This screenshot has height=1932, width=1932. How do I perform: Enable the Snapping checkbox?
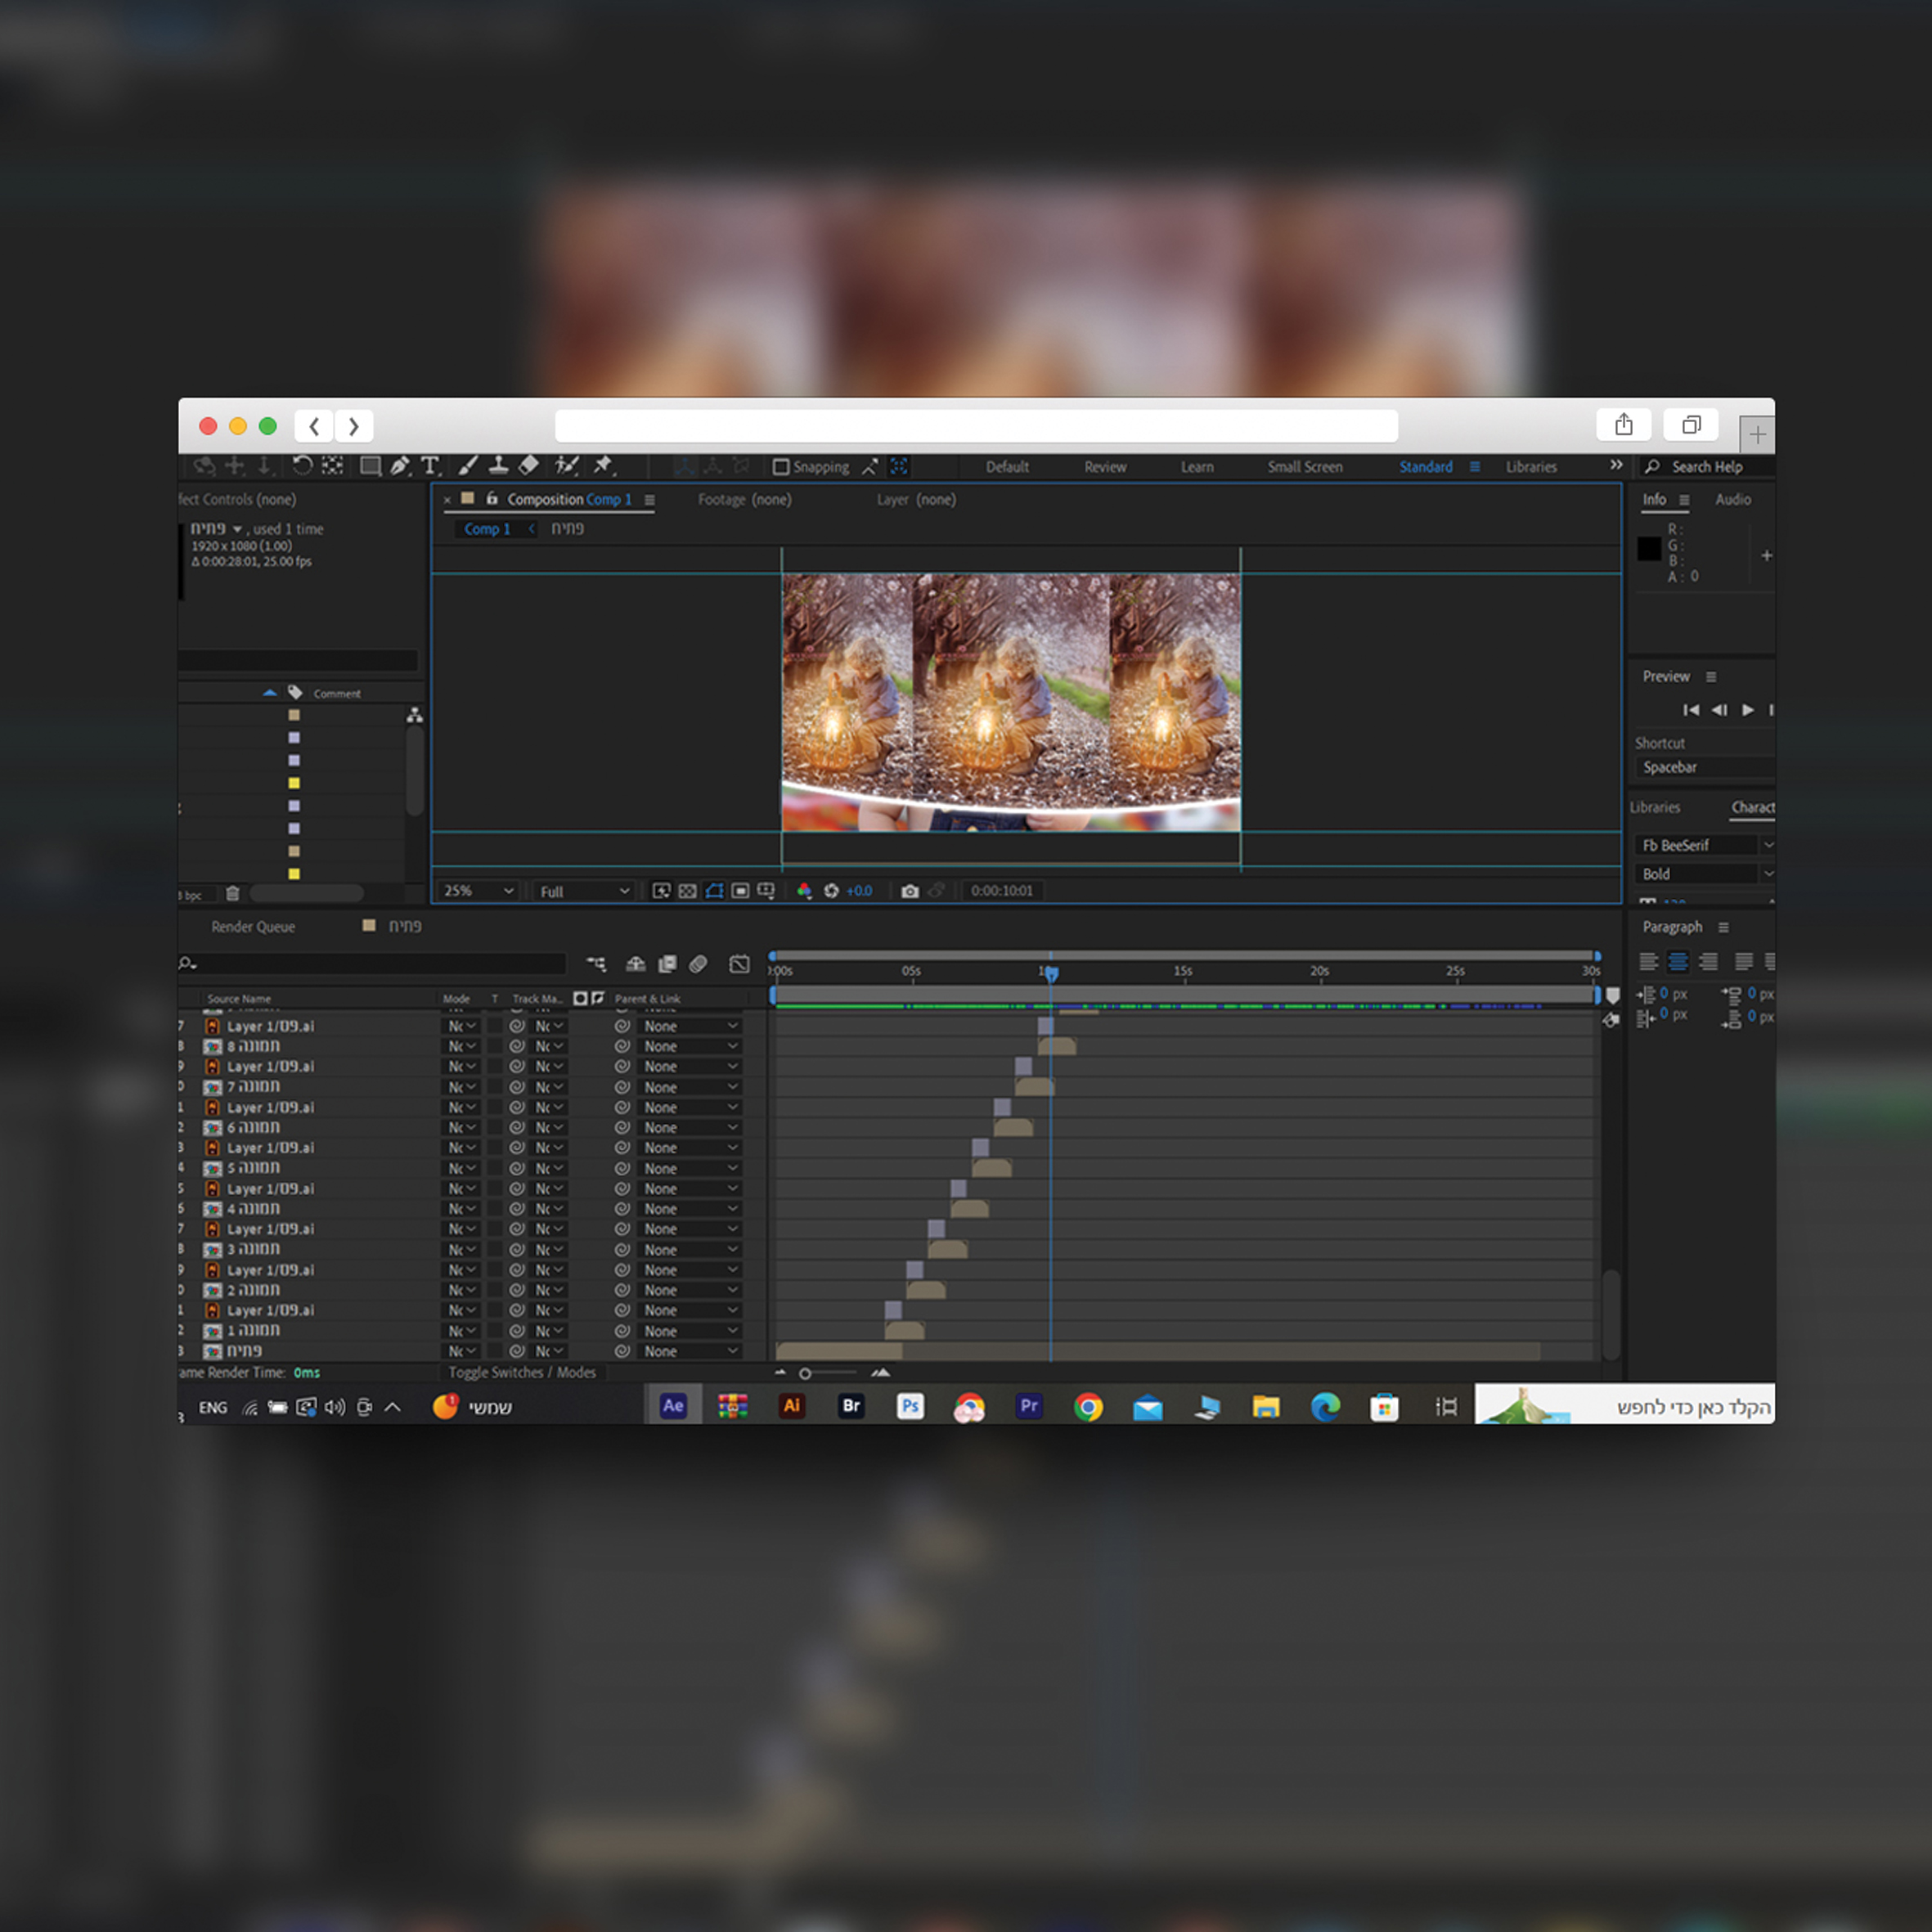(781, 467)
